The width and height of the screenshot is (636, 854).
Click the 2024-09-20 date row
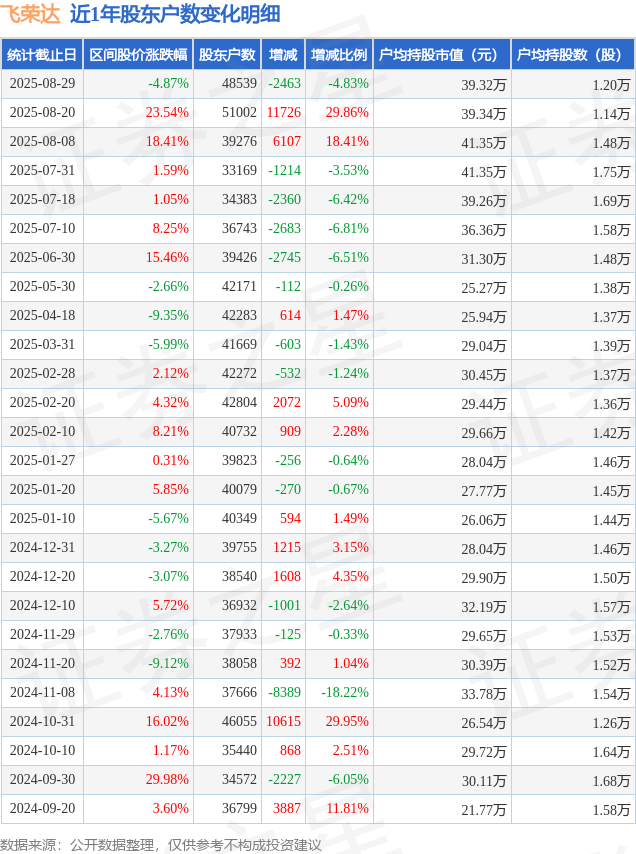click(x=318, y=808)
